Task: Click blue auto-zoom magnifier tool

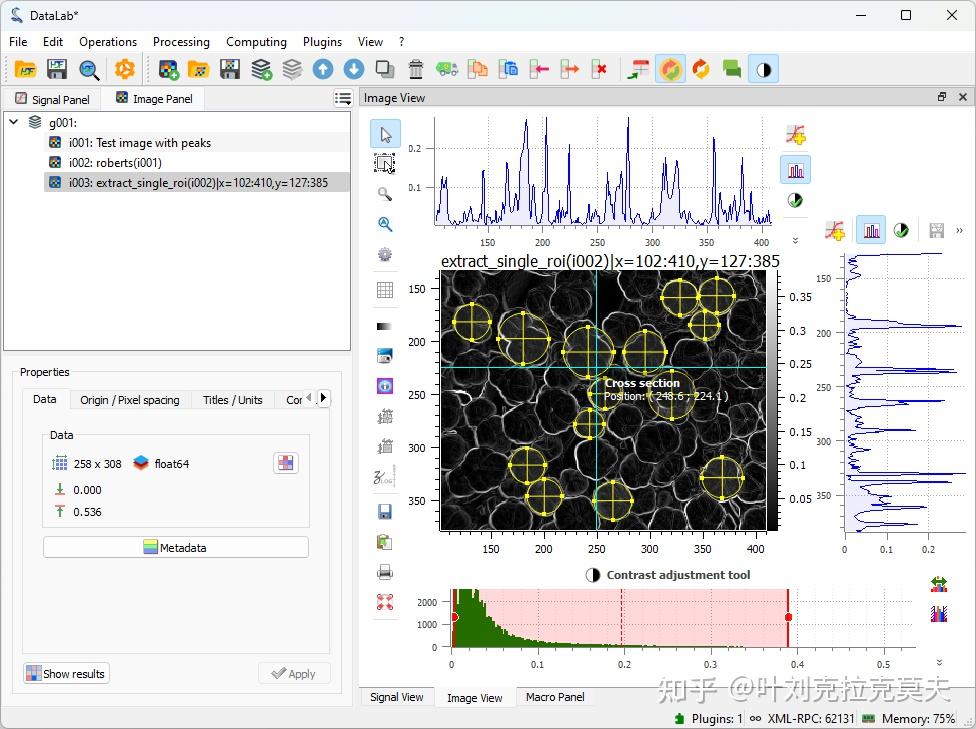Action: (385, 224)
